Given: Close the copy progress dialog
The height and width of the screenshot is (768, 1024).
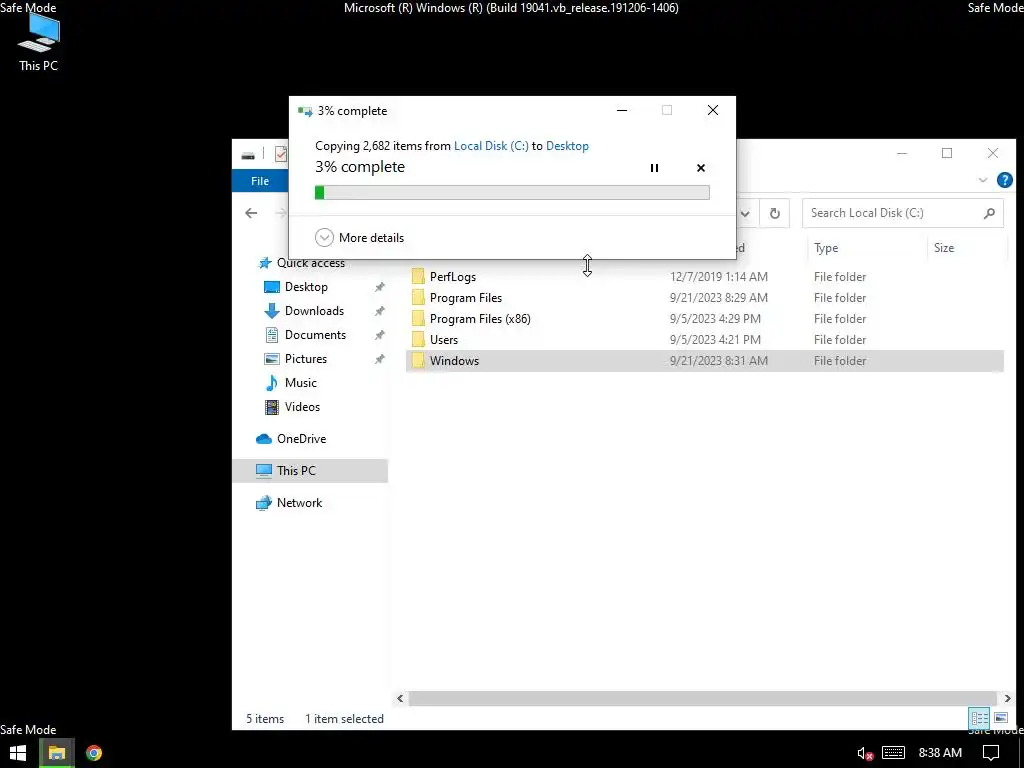Looking at the screenshot, I should pos(712,110).
